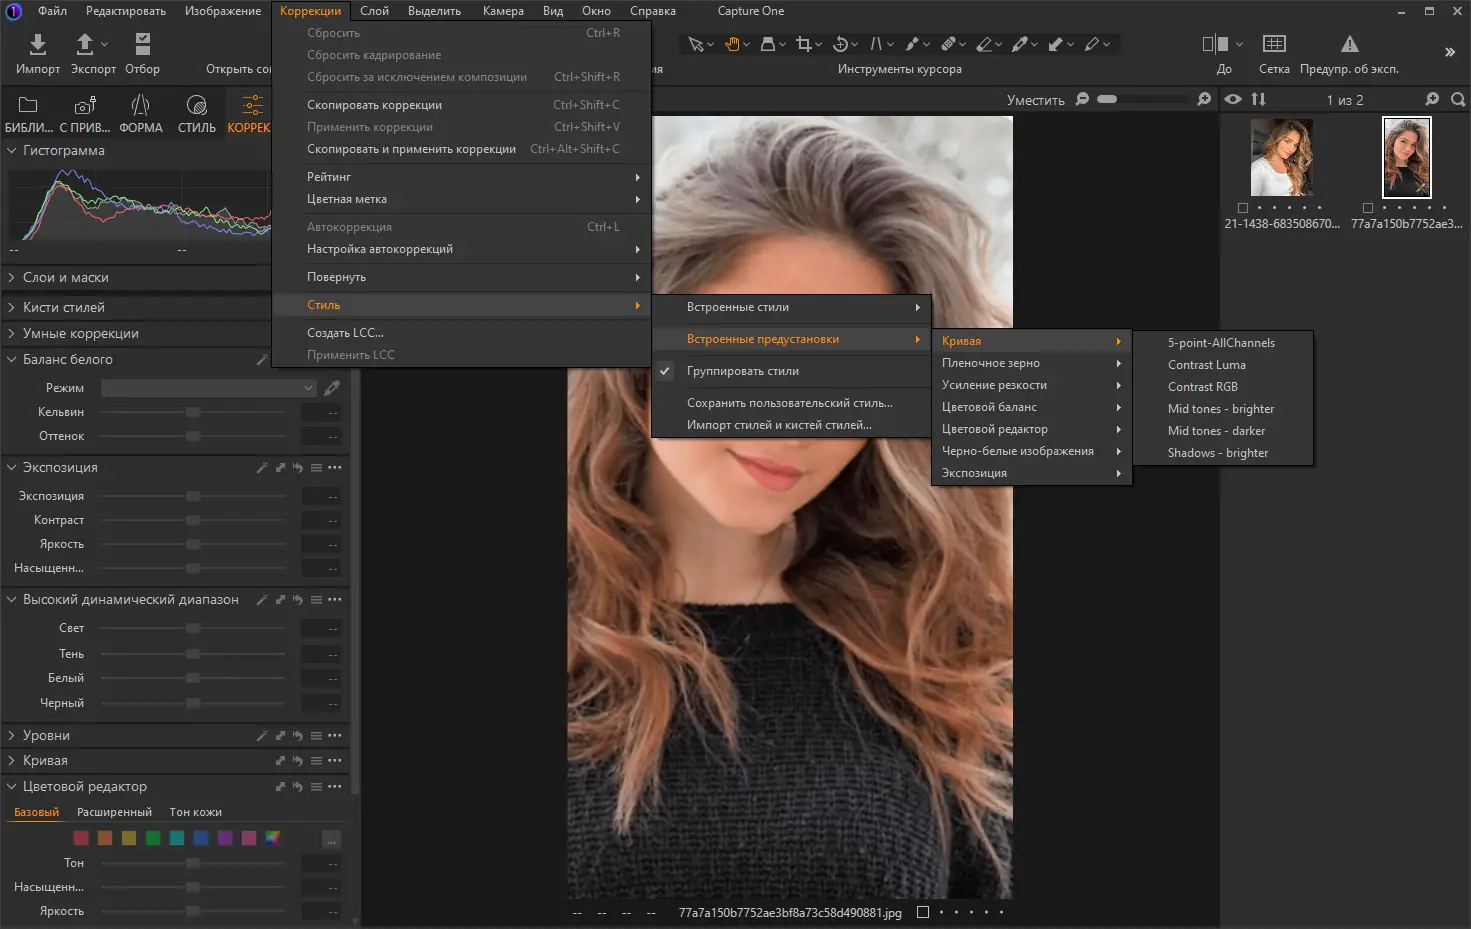The image size is (1471, 929).
Task: Switch to the СТИЛЬ tool tab
Action: [x=196, y=110]
